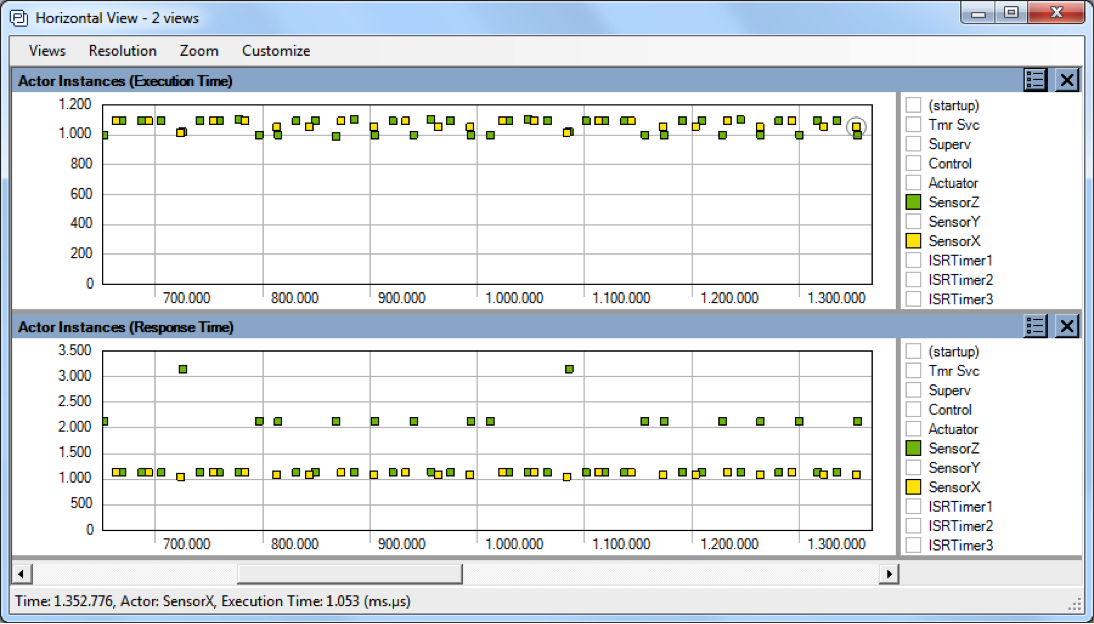Minimize the Horizontal View window
Viewport: 1094px width, 624px height.
click(979, 14)
